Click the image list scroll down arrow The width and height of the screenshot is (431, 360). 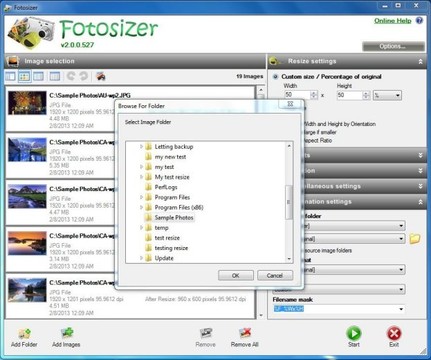click(x=261, y=315)
